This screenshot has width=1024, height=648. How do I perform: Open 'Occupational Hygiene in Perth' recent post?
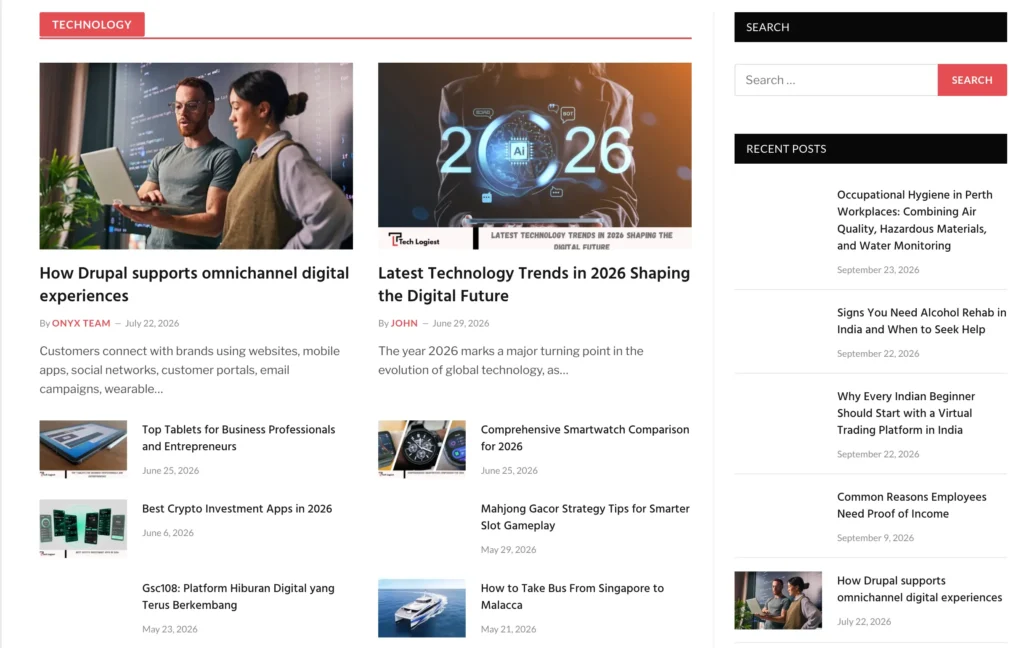pyautogui.click(x=914, y=220)
